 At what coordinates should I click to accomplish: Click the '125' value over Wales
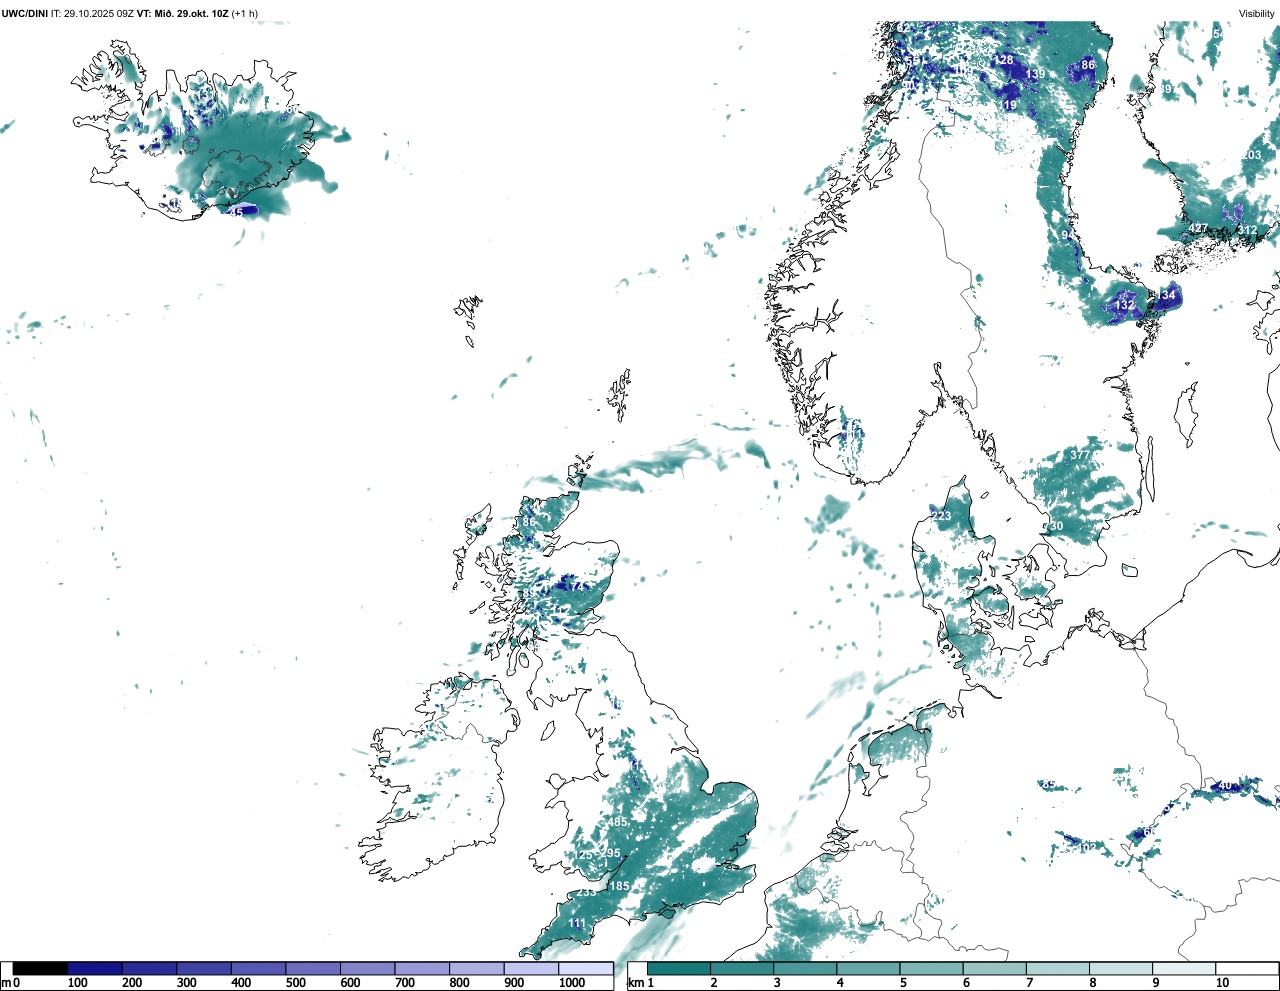pos(583,855)
